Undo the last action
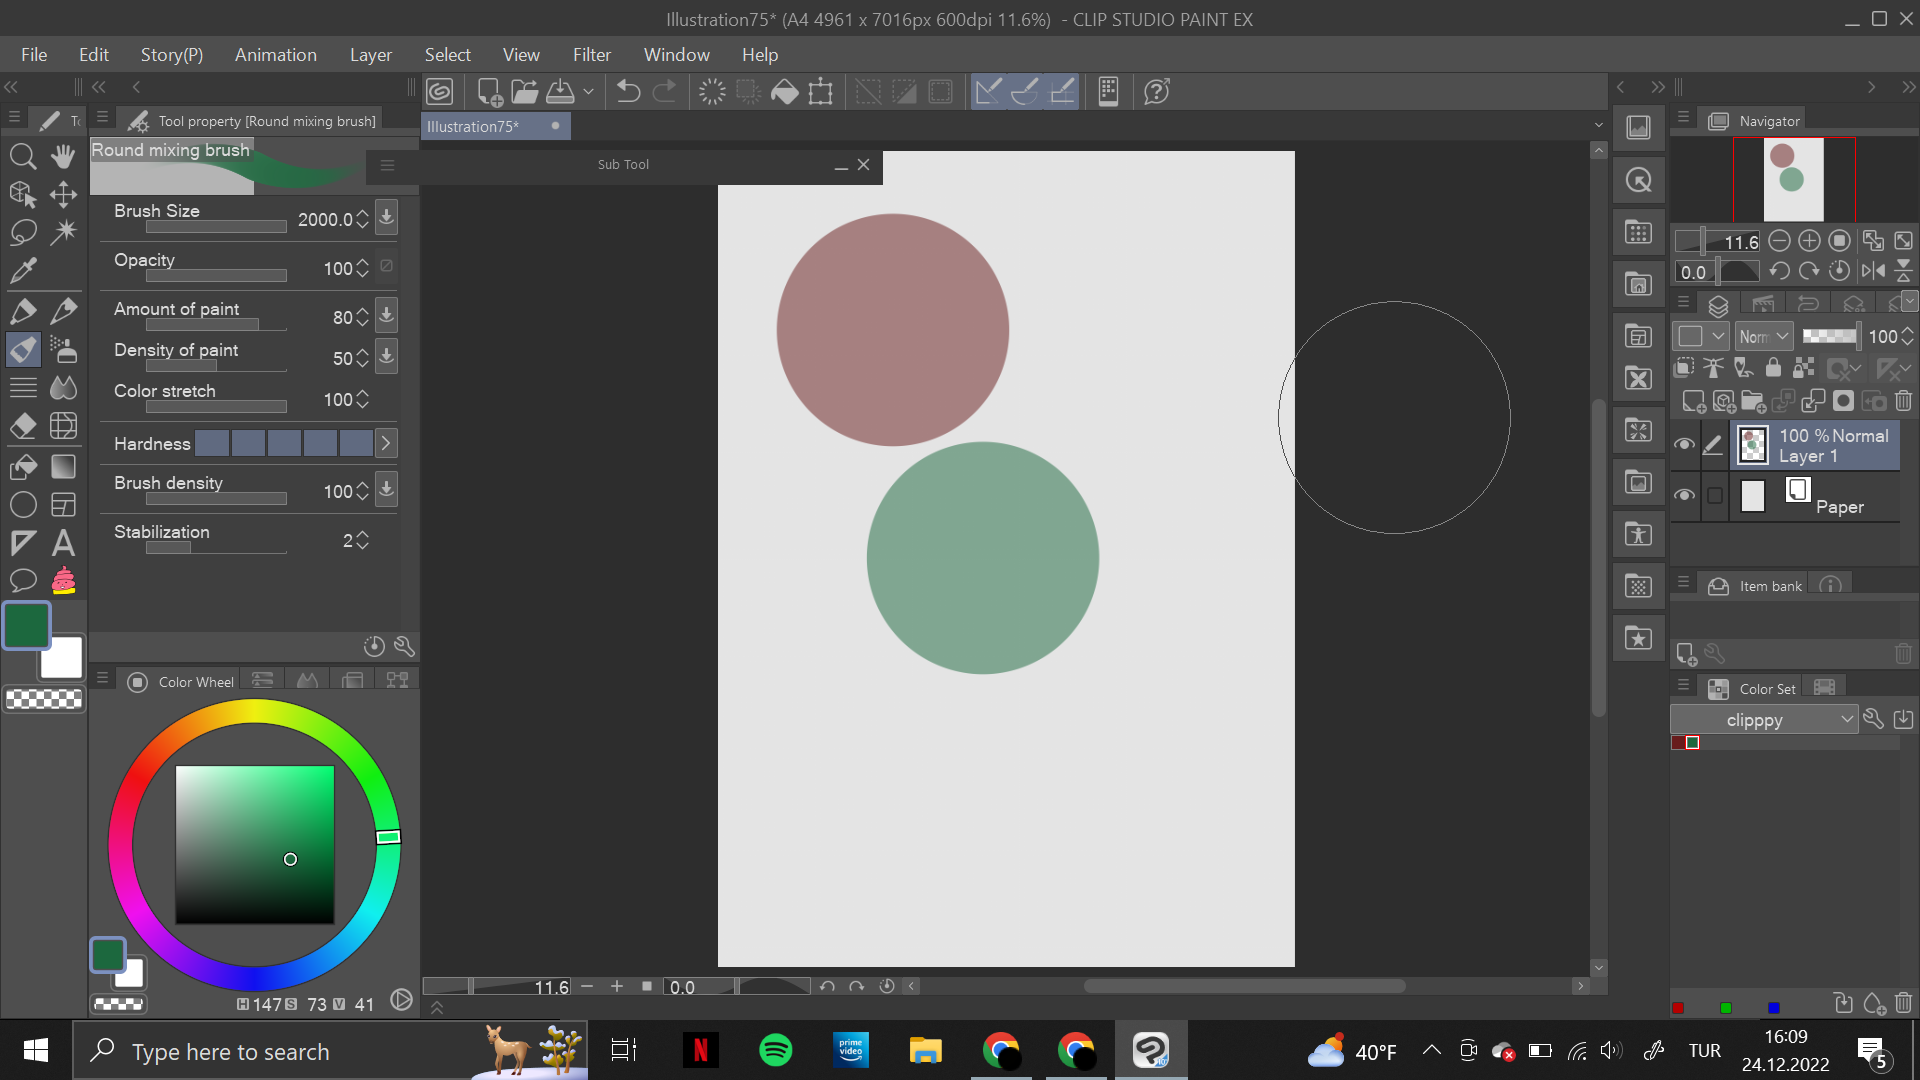This screenshot has height=1080, width=1920. pyautogui.click(x=626, y=91)
